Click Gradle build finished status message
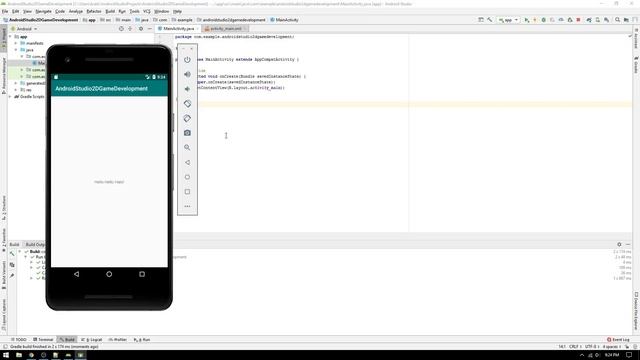Viewport: 640px width, 360px height. click(x=54, y=347)
